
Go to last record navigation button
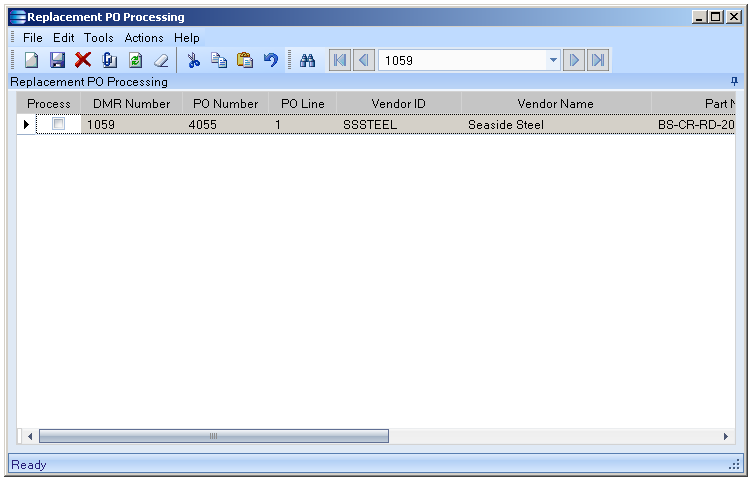[x=598, y=60]
